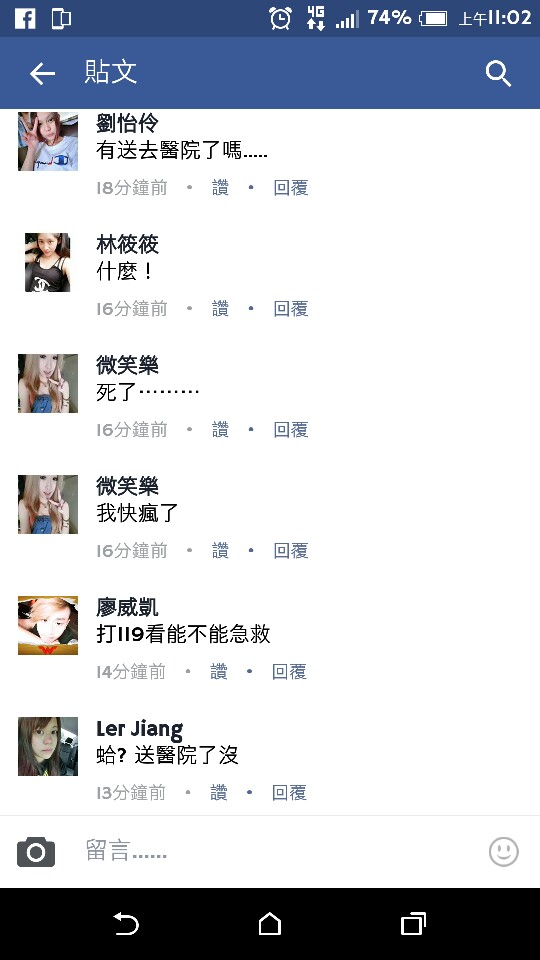Reply to Ler Jiang's comment
540x960 pixels.
point(289,793)
